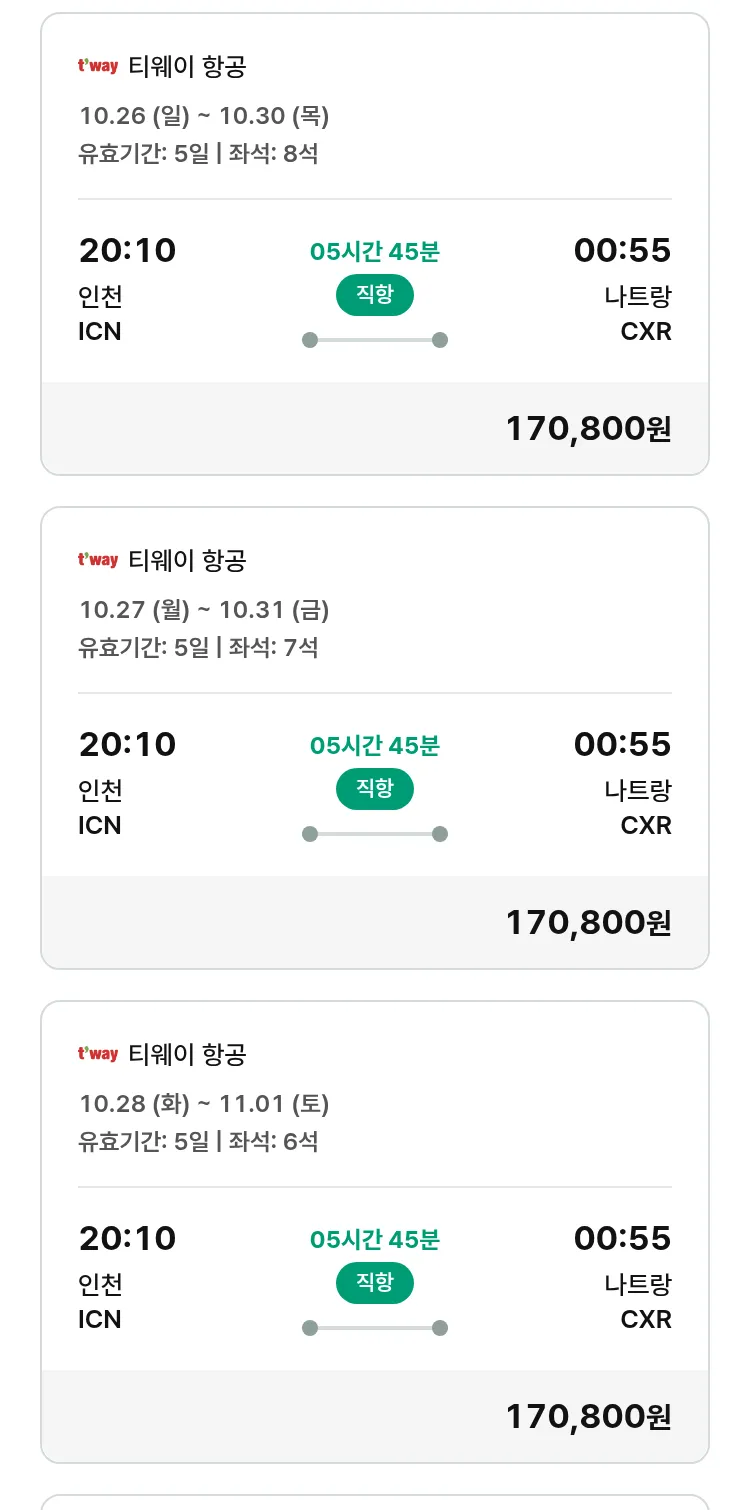The image size is (750, 1510).
Task: Click t'way logo on the 10.27 flight card
Action: (x=98, y=561)
